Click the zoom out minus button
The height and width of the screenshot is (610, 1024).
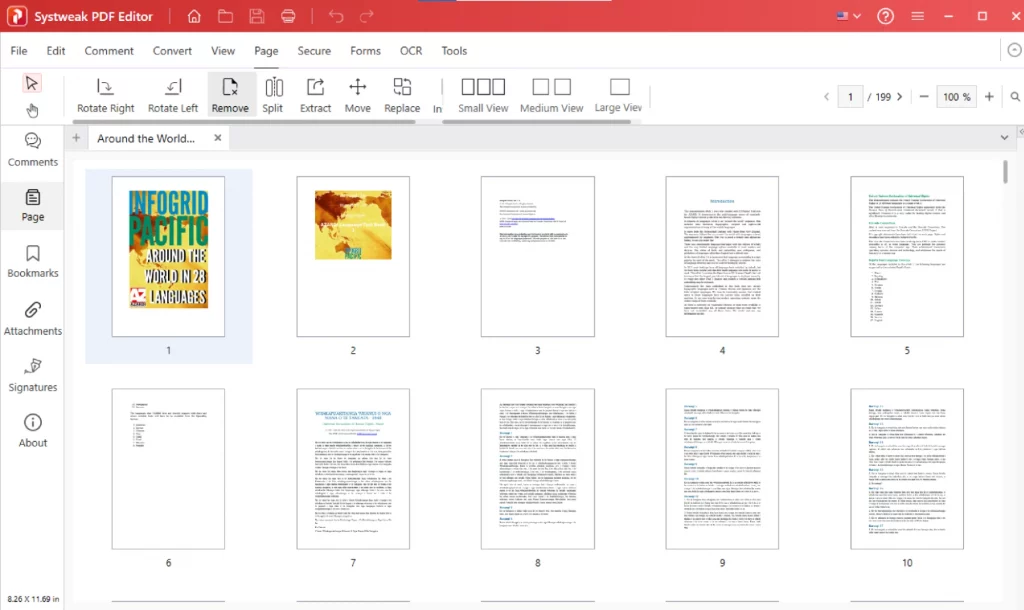[924, 97]
